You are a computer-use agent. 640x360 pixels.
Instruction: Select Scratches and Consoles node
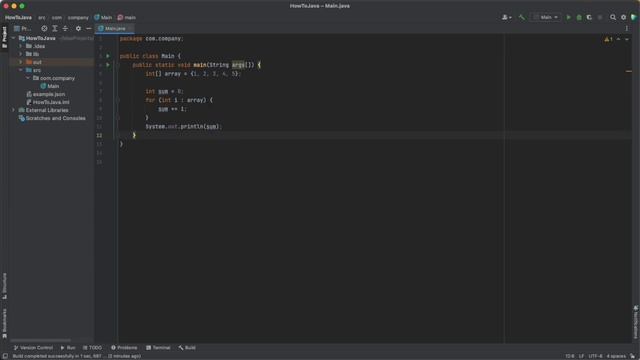[52, 118]
